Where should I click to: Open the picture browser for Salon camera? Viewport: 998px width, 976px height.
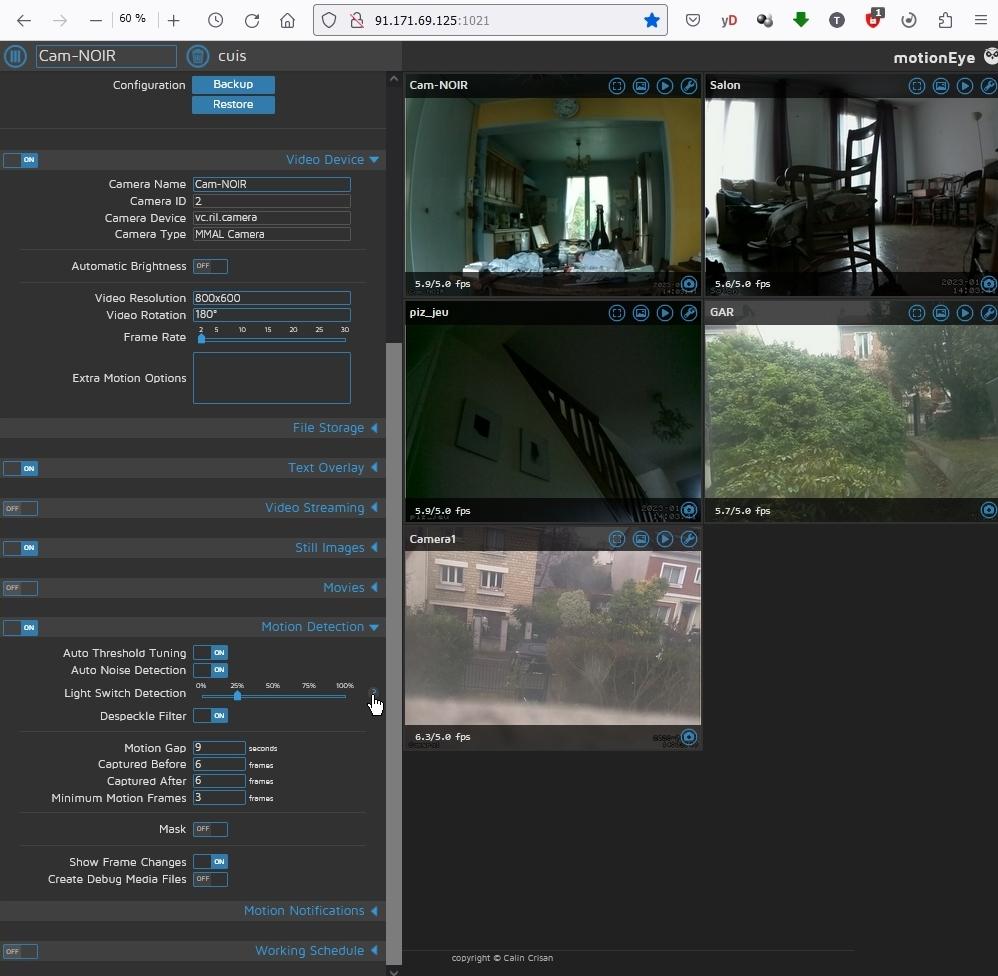click(941, 86)
